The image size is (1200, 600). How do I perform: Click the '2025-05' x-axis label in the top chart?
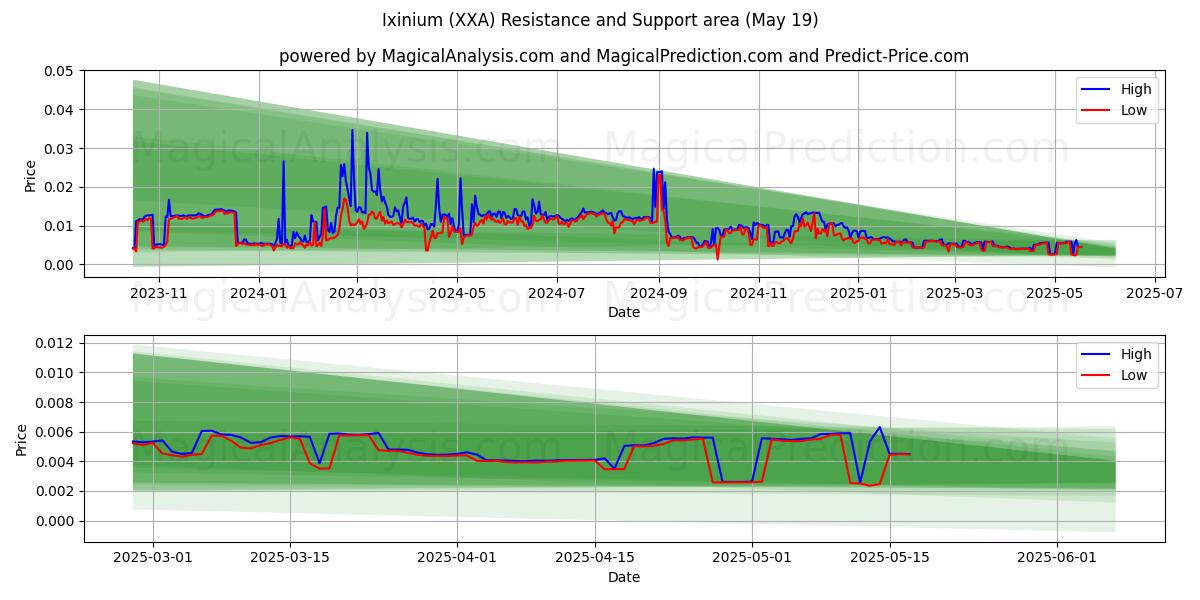pos(1054,294)
